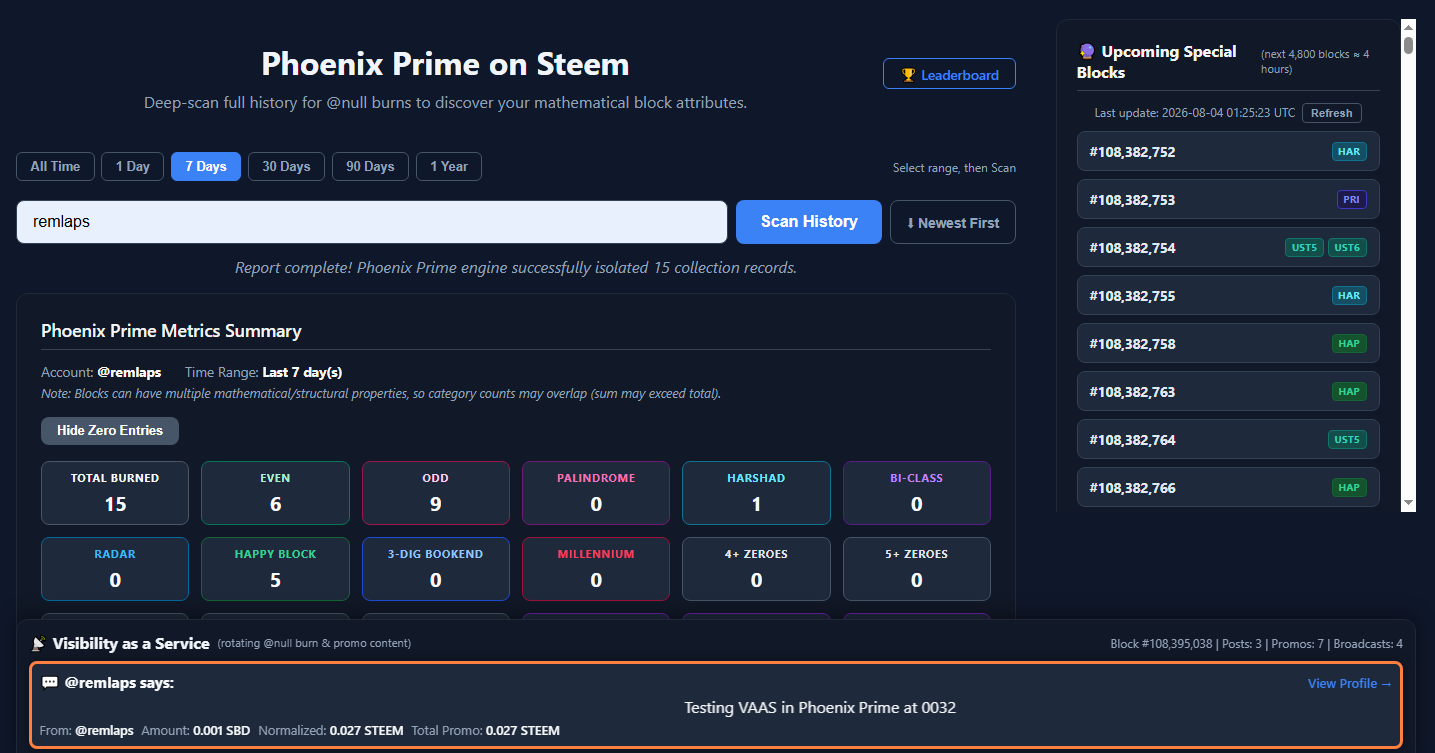Screen dimensions: 1435x753
Task: Click the Total Promo 0.027 STEEM value
Action: click(523, 731)
